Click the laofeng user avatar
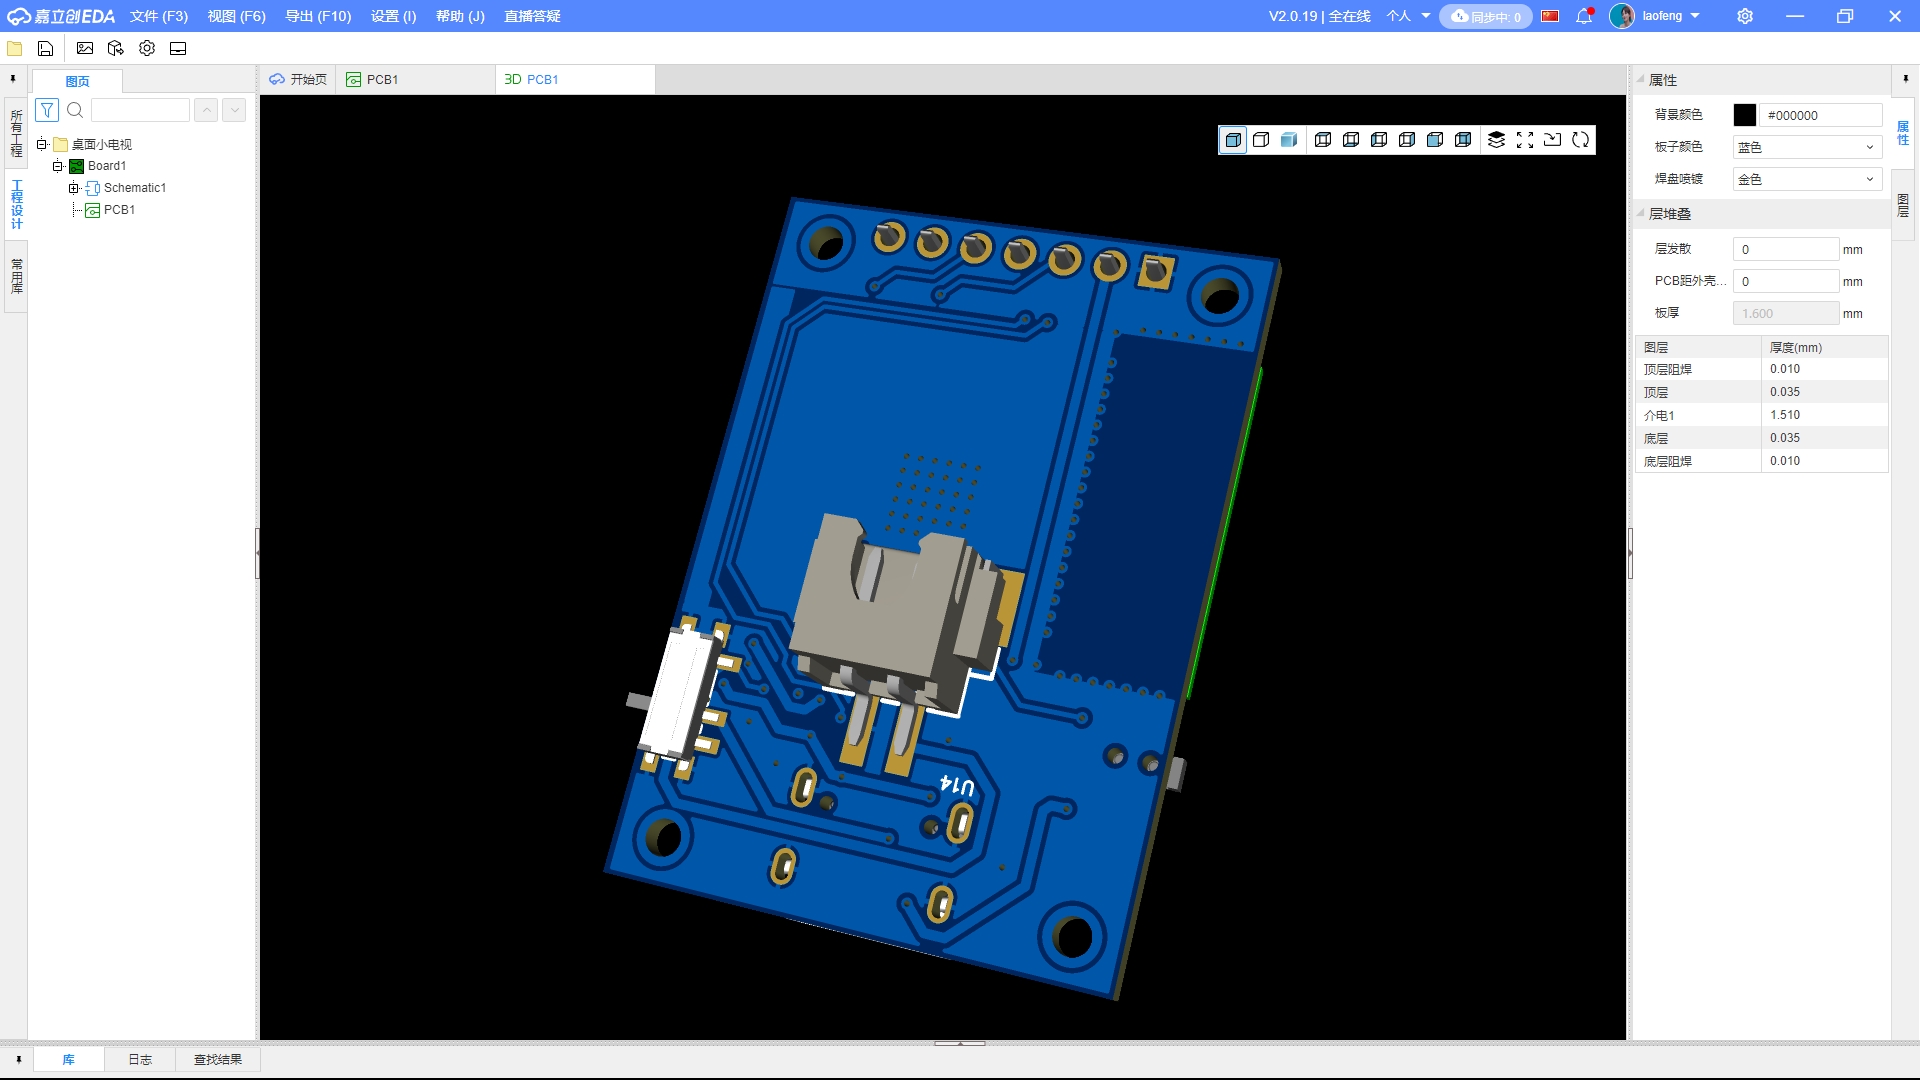The width and height of the screenshot is (1920, 1080). 1622,16
